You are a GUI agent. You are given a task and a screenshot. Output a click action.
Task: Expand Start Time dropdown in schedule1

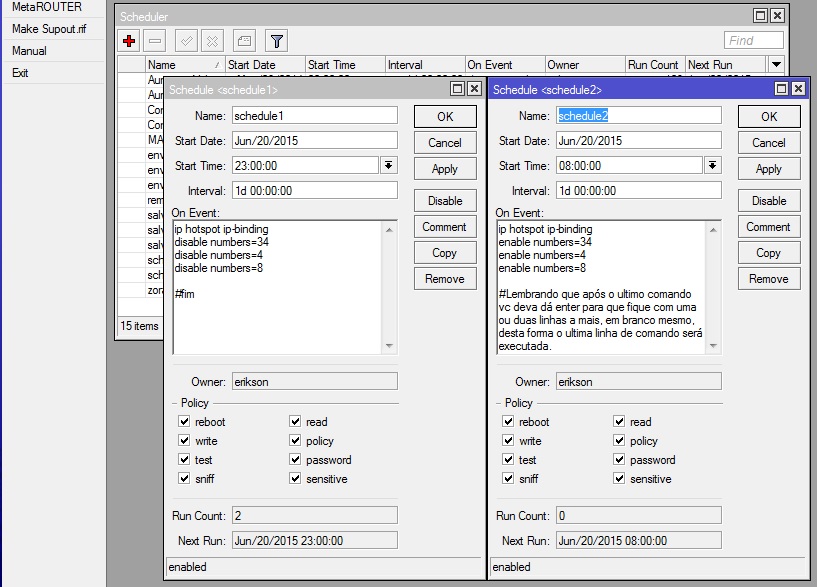[389, 166]
